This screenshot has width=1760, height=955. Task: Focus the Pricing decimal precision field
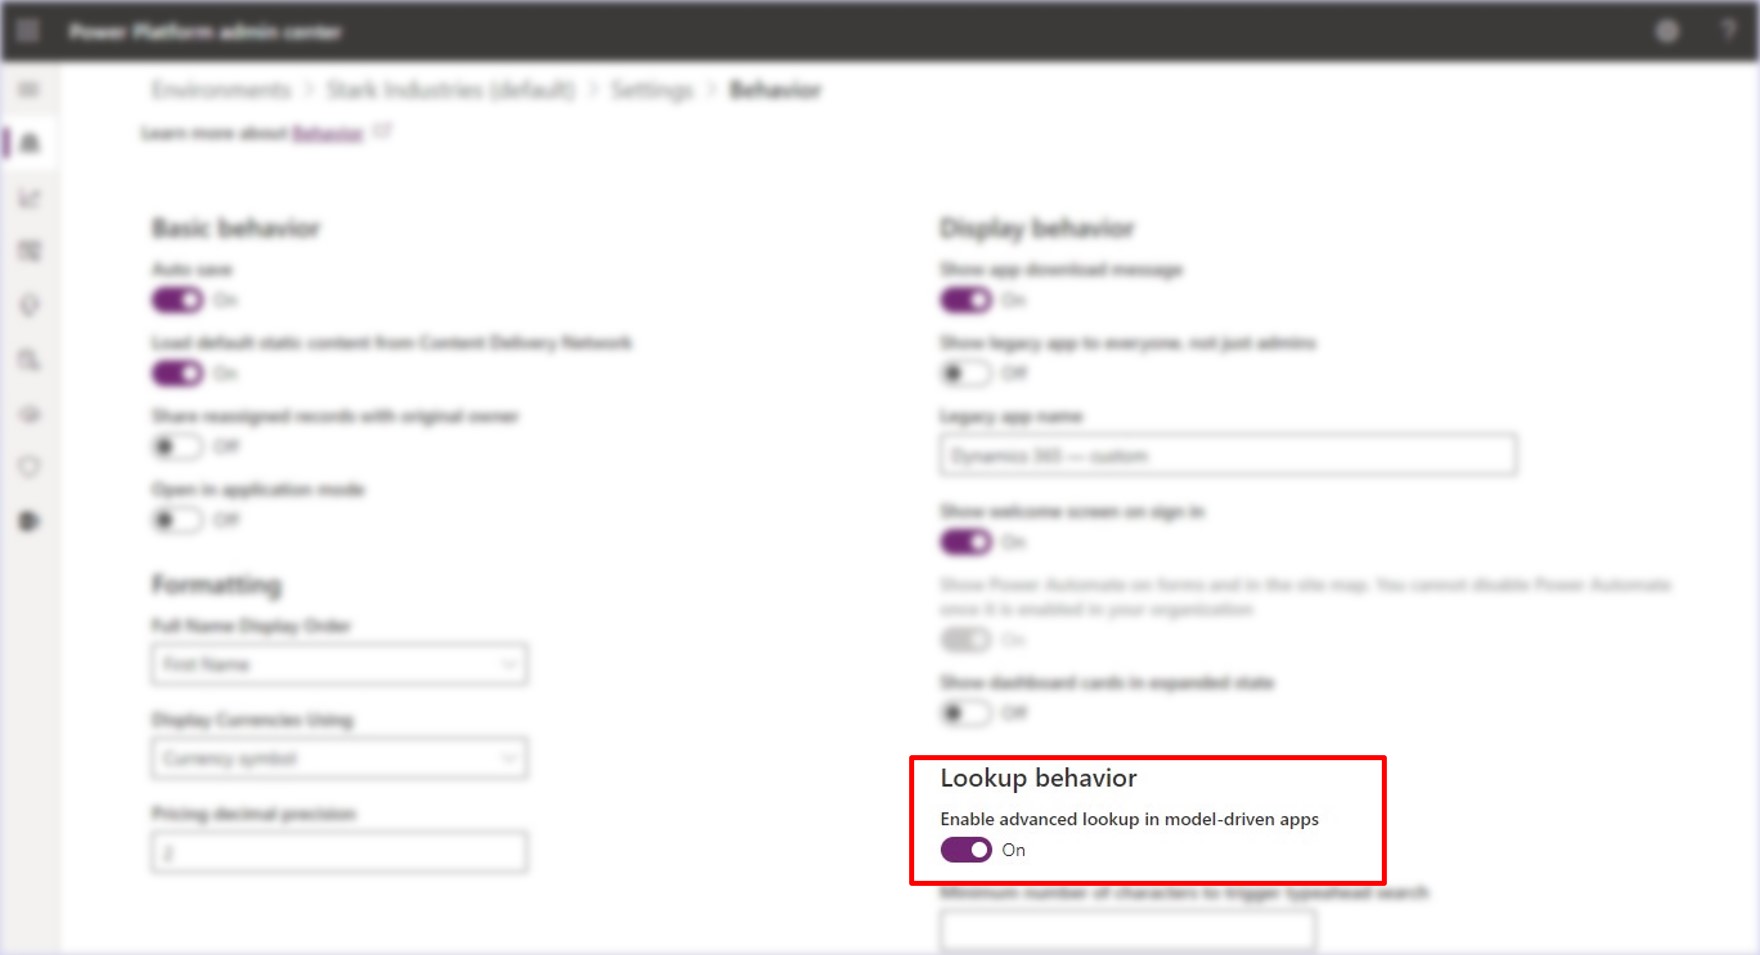point(339,853)
